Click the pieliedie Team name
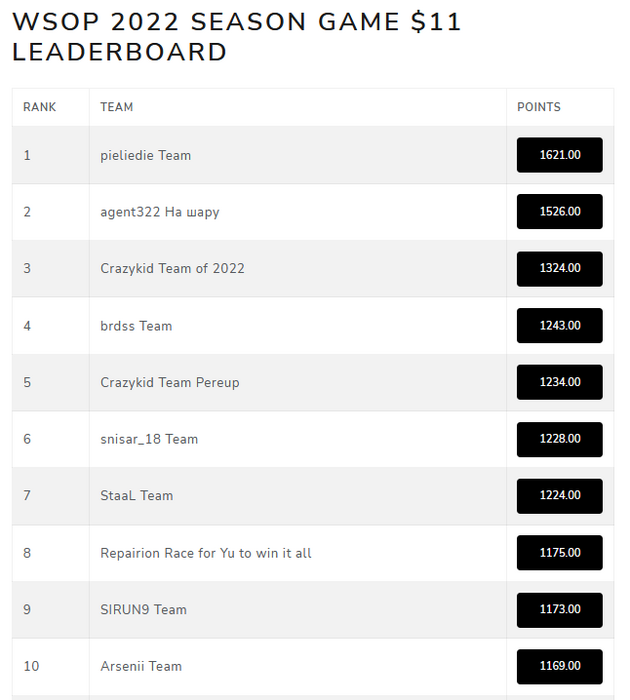Image resolution: width=630 pixels, height=700 pixels. (x=146, y=155)
